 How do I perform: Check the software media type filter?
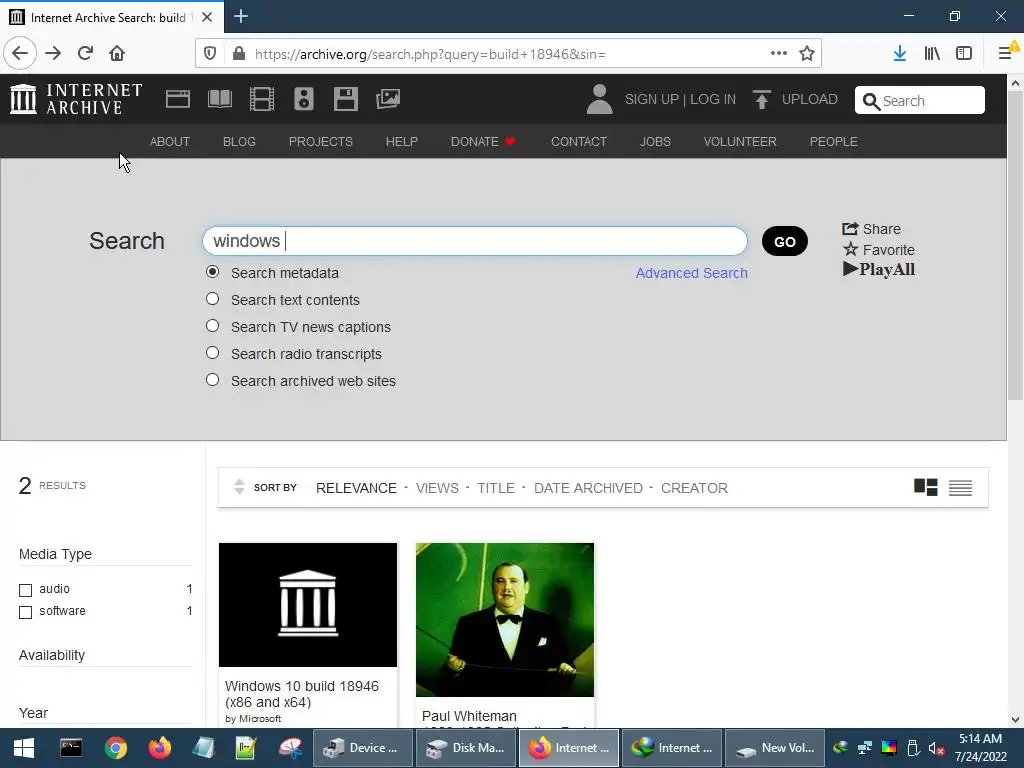pyautogui.click(x=25, y=612)
